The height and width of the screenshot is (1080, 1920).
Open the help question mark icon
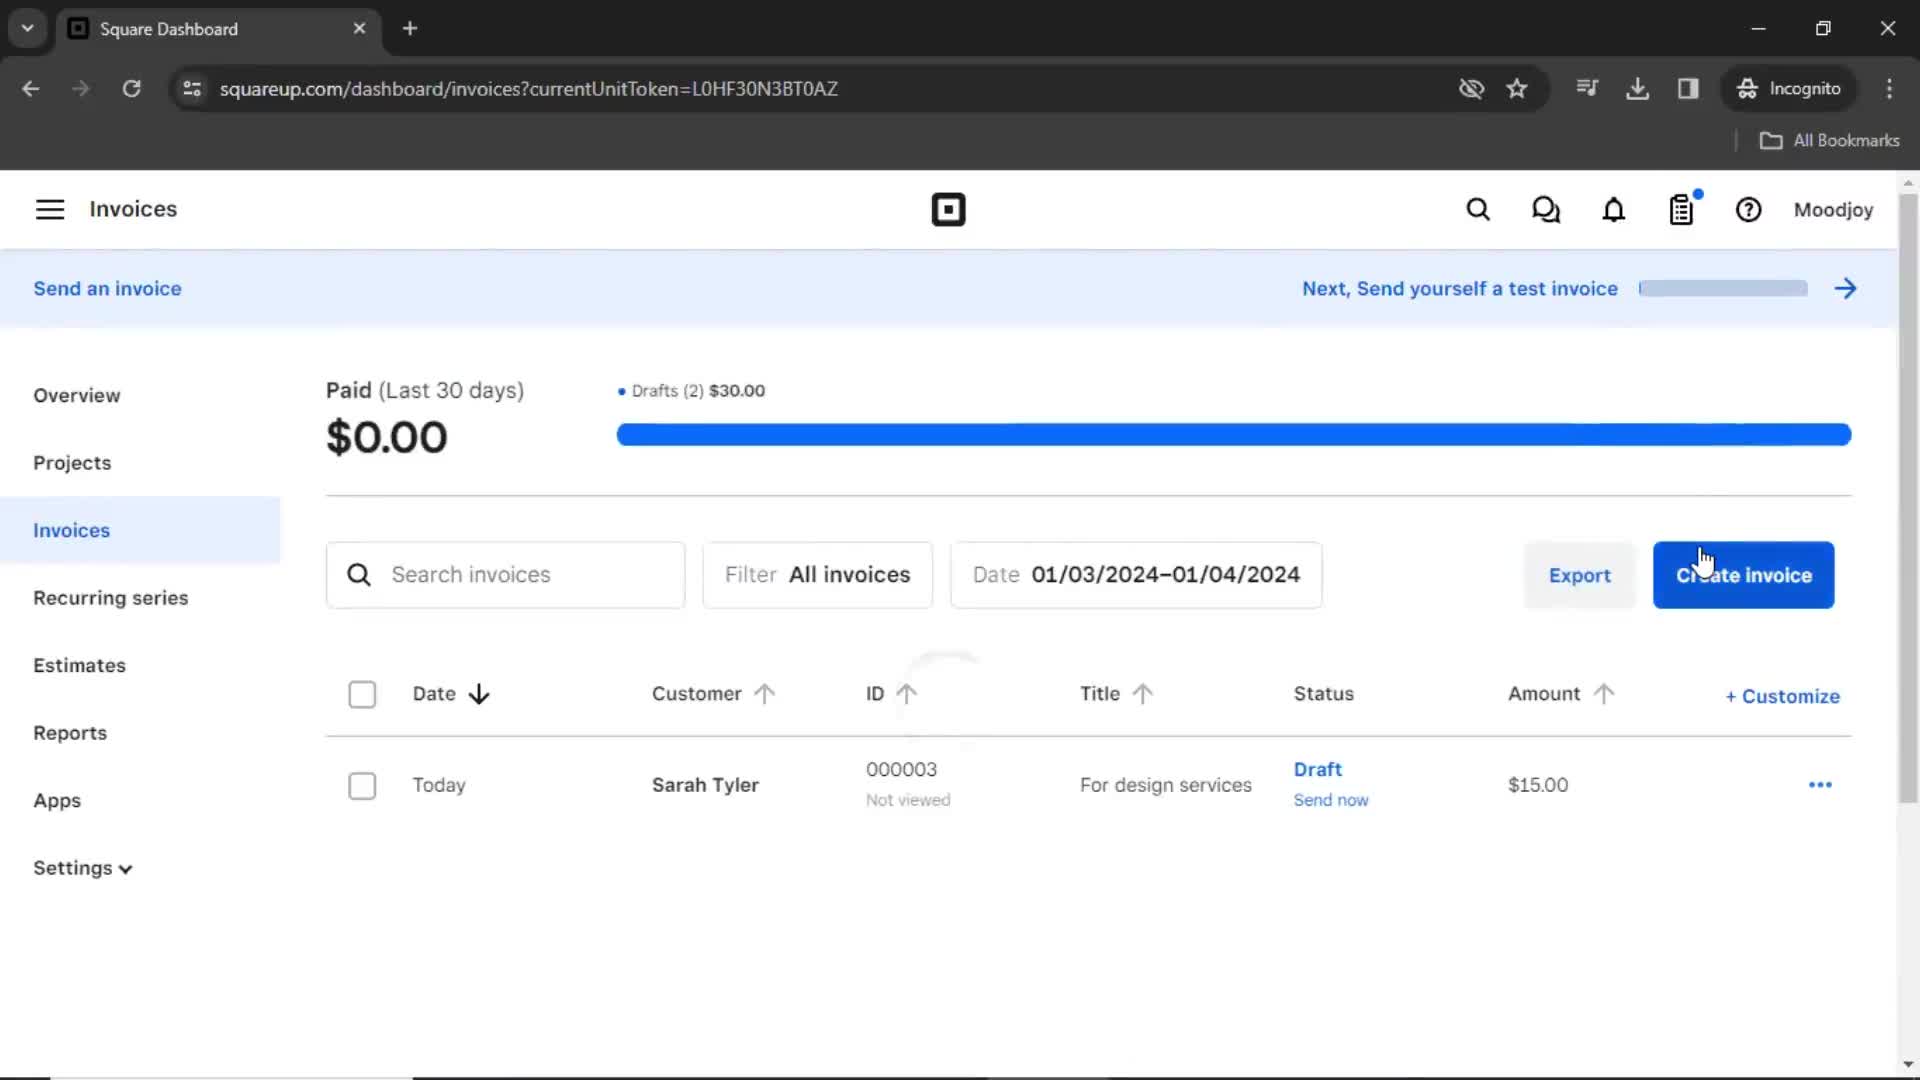(1749, 210)
